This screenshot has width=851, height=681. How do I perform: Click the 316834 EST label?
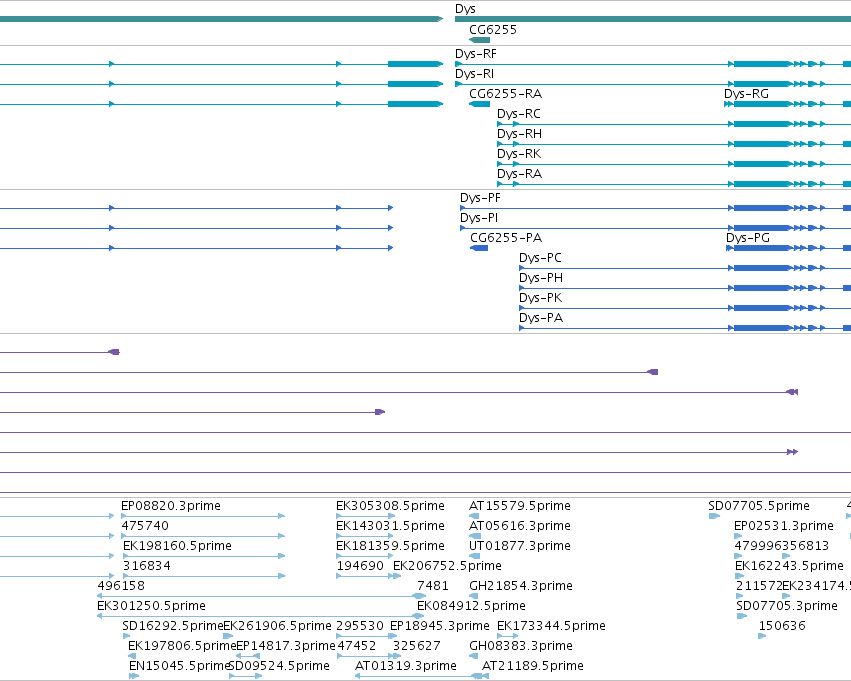pyautogui.click(x=147, y=567)
